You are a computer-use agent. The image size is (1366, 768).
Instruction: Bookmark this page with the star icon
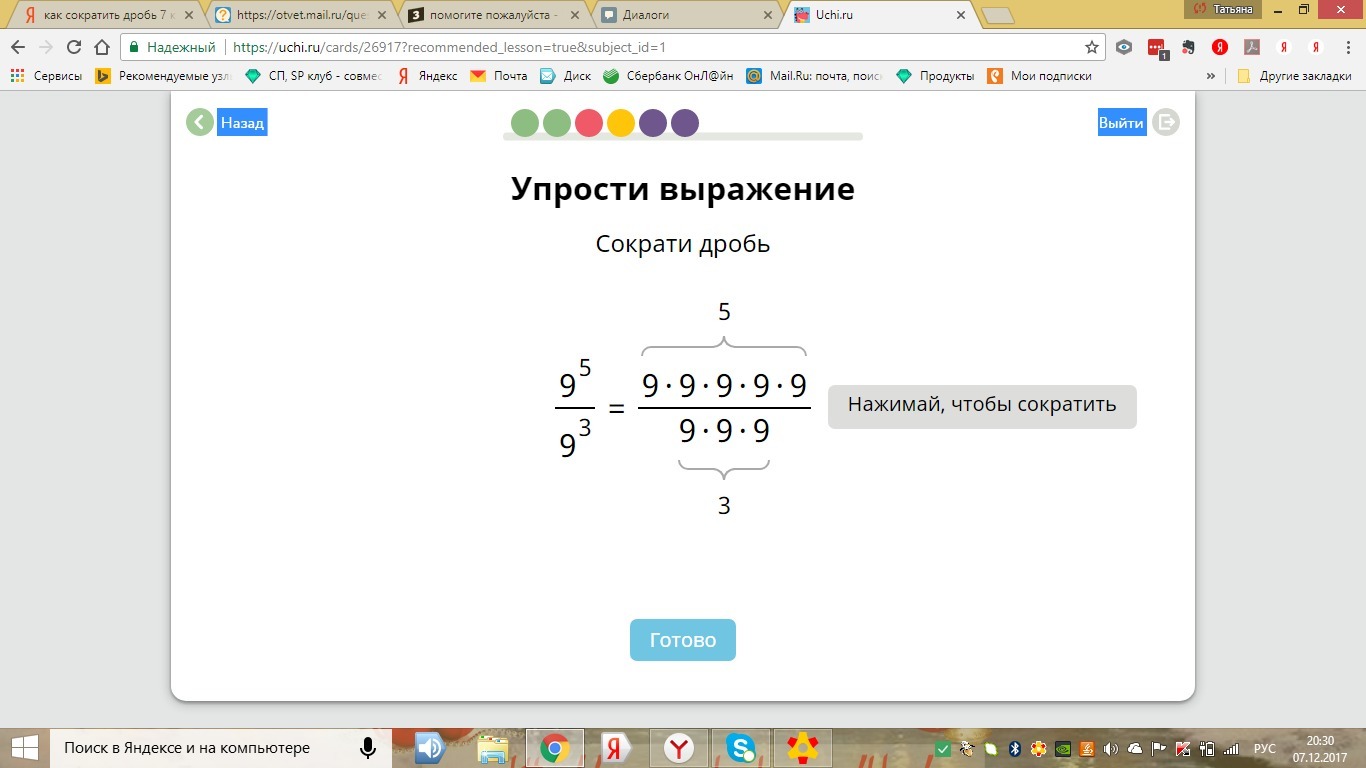coord(1092,47)
